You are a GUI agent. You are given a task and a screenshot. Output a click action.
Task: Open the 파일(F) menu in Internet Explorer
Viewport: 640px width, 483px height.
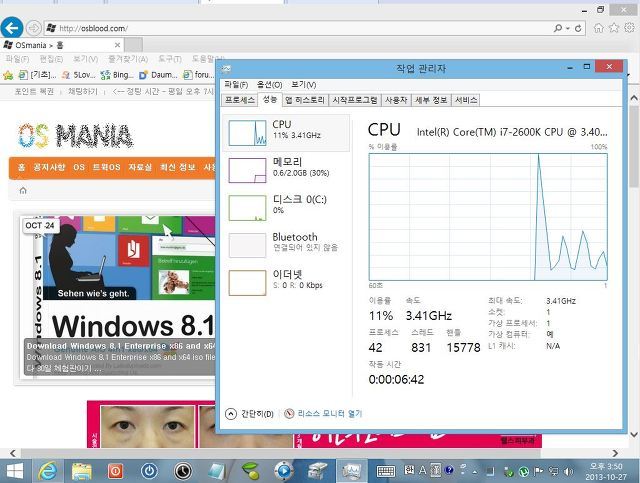[17, 59]
